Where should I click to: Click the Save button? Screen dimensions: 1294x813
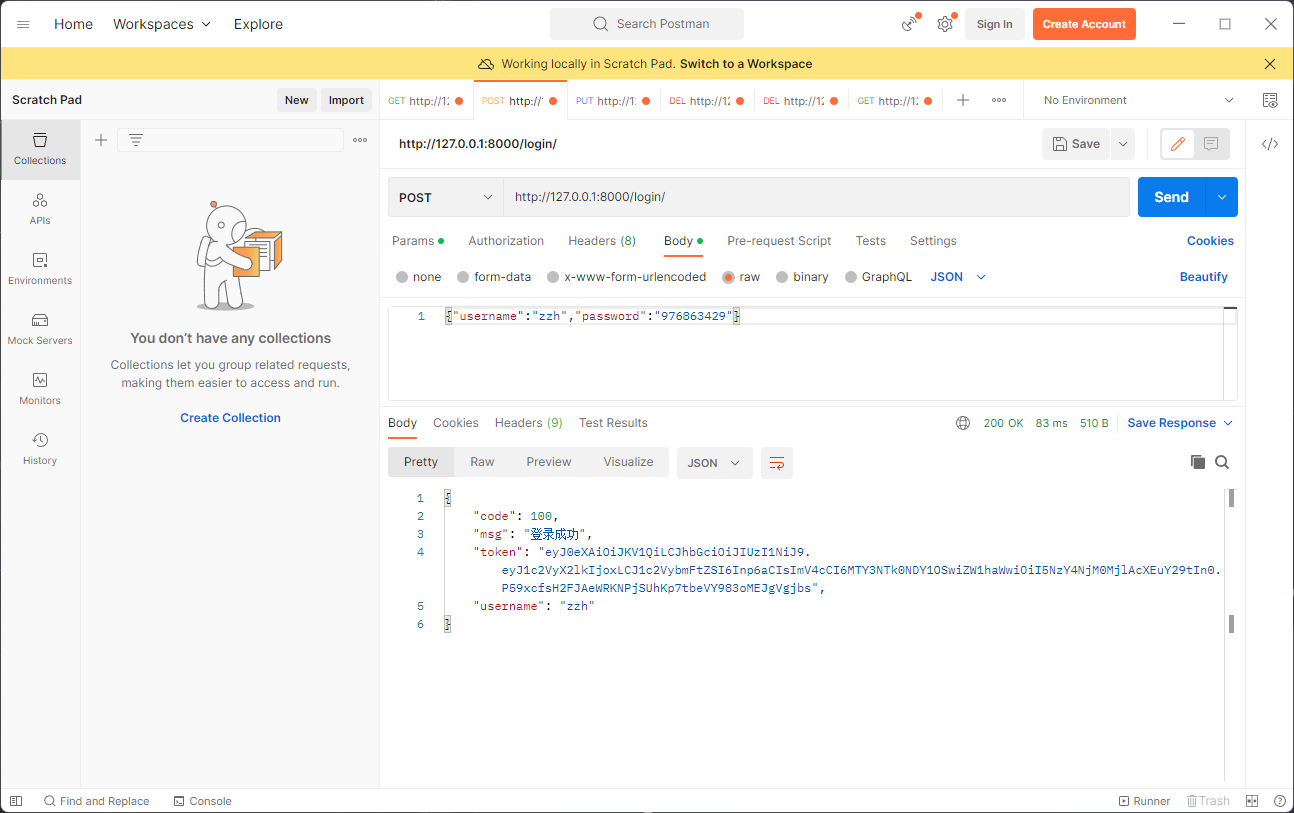coord(1076,144)
